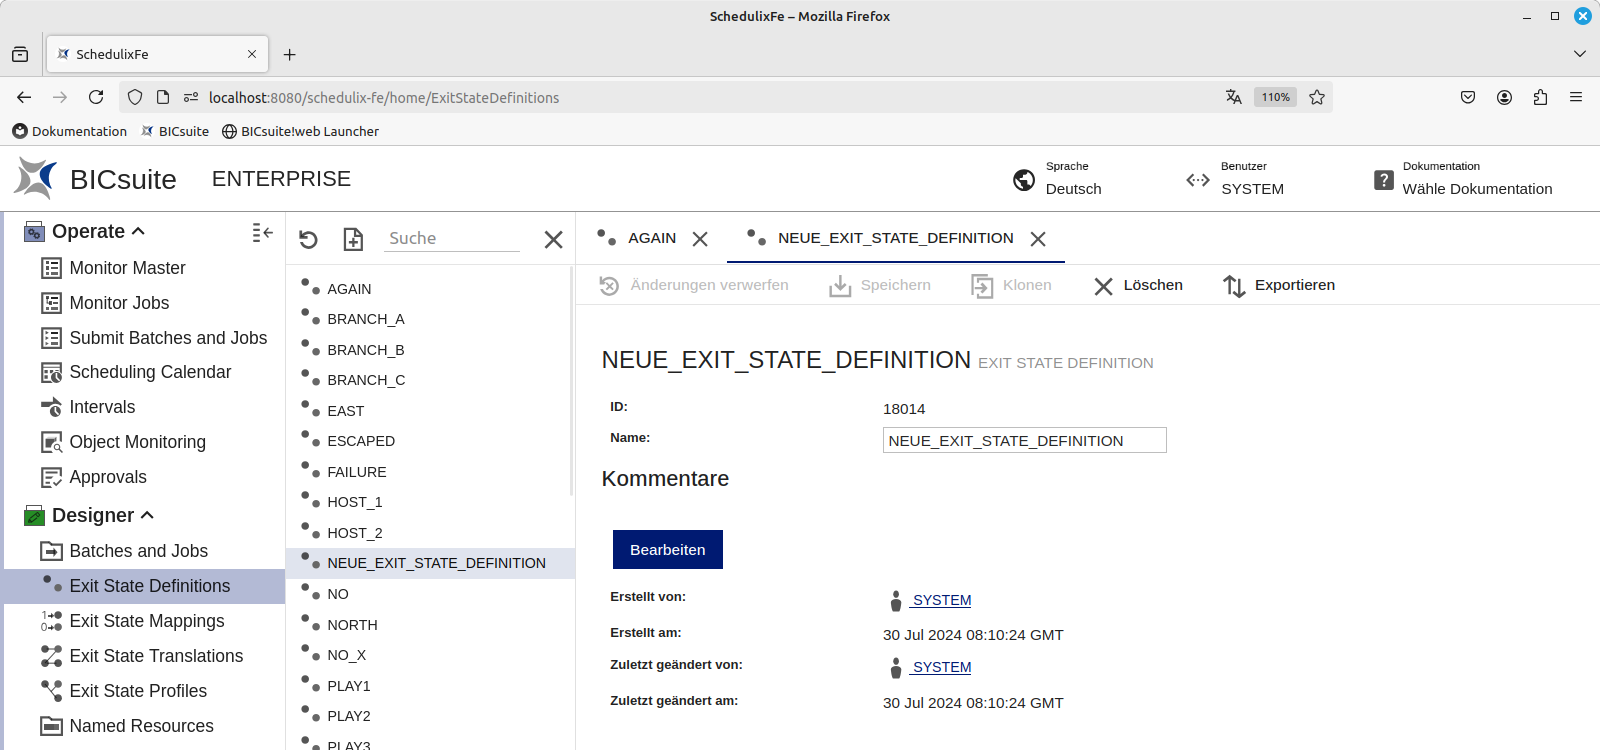Bookmark this page with the star

coord(1317,97)
